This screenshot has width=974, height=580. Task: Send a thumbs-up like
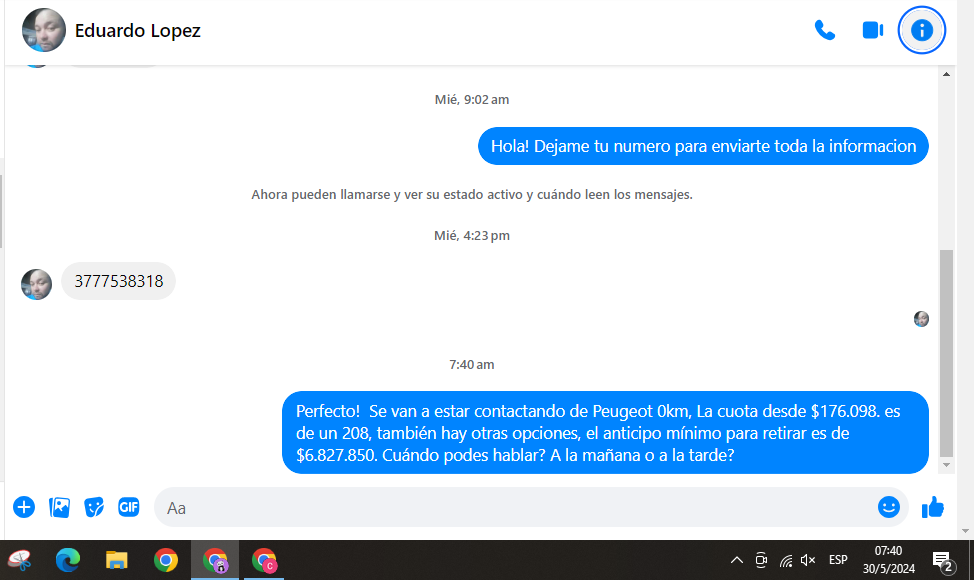point(933,507)
